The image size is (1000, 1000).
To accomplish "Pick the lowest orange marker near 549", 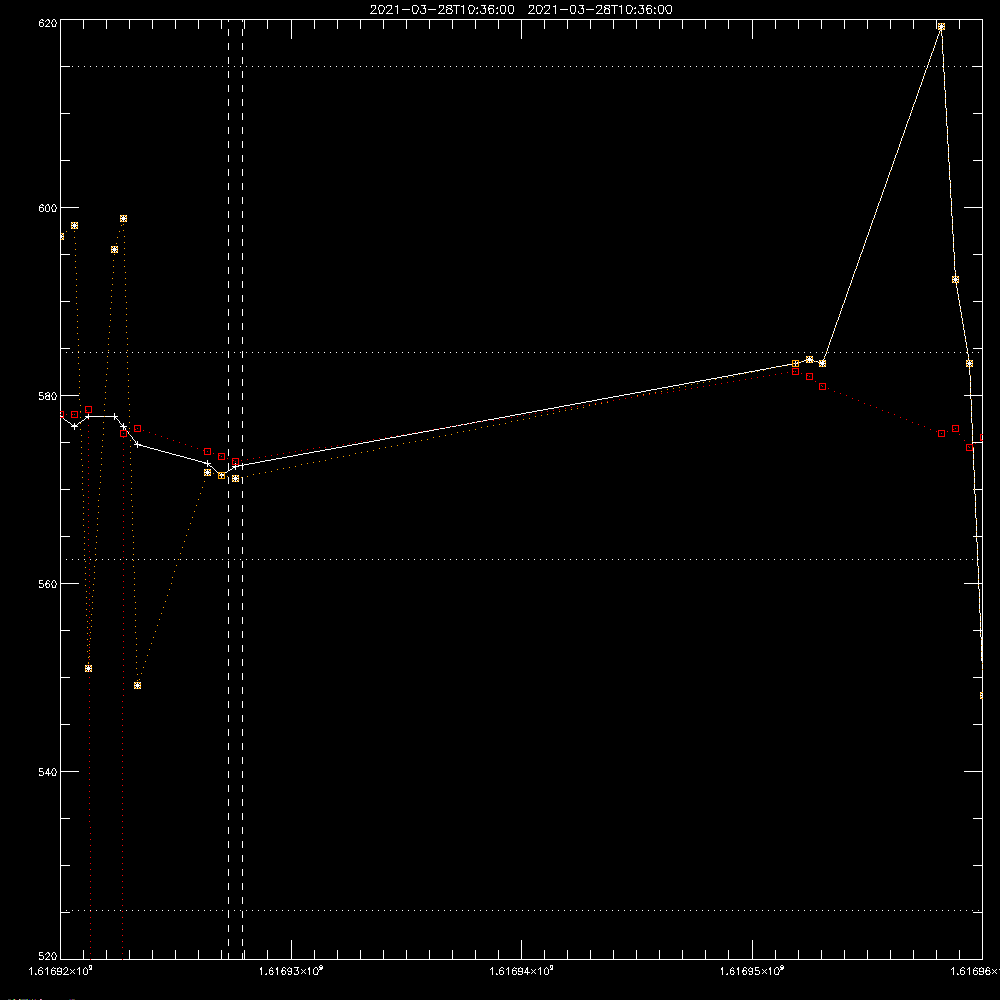I will coord(138,686).
